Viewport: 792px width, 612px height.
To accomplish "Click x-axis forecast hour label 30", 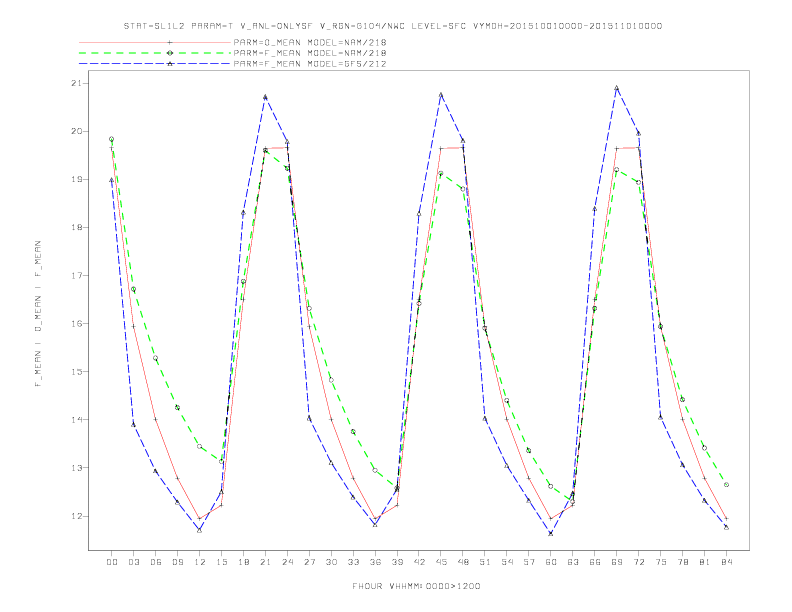I will [331, 562].
